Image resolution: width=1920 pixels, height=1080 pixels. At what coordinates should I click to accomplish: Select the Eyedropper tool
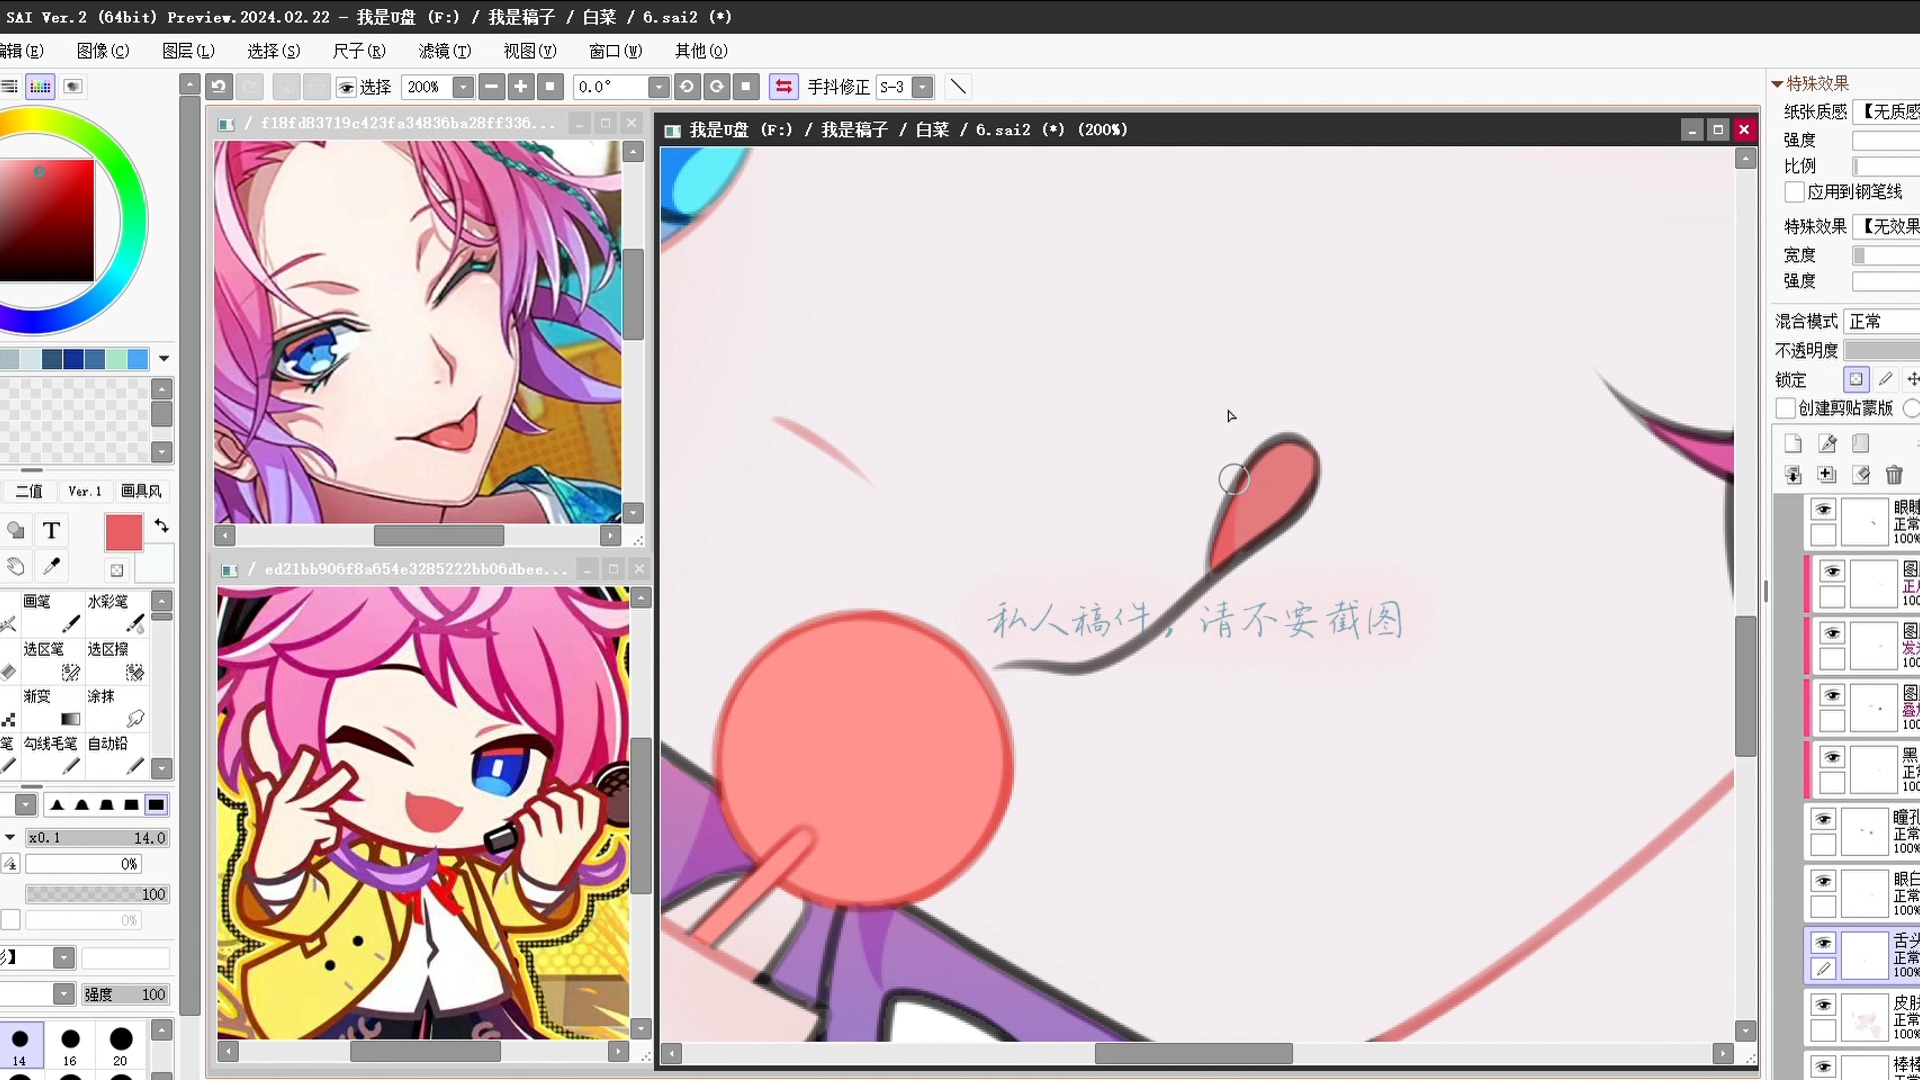click(x=52, y=567)
